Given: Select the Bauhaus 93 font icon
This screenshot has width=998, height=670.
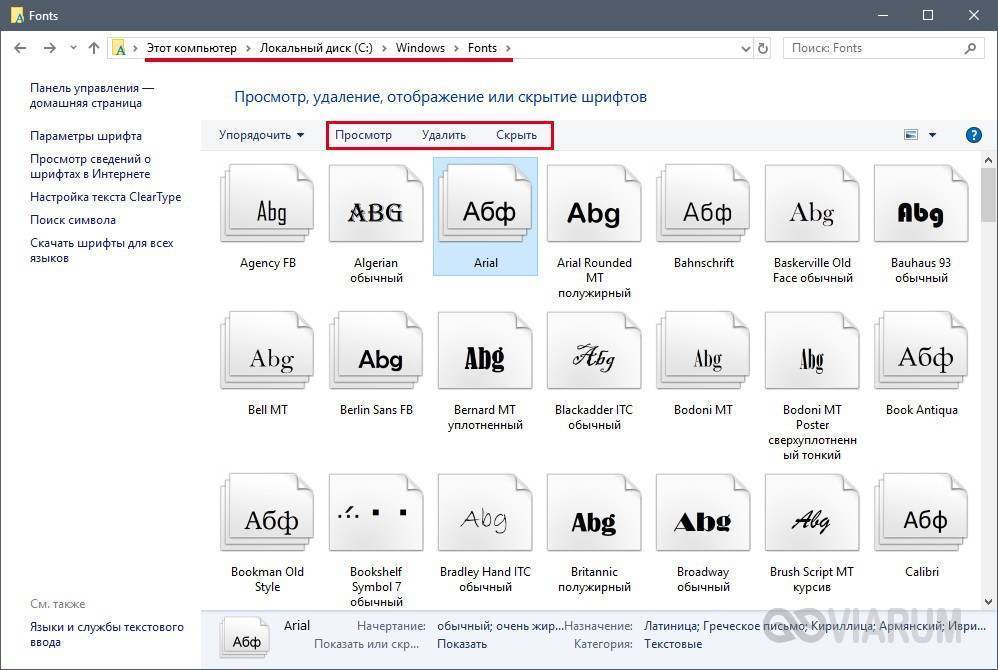Looking at the screenshot, I should (920, 211).
